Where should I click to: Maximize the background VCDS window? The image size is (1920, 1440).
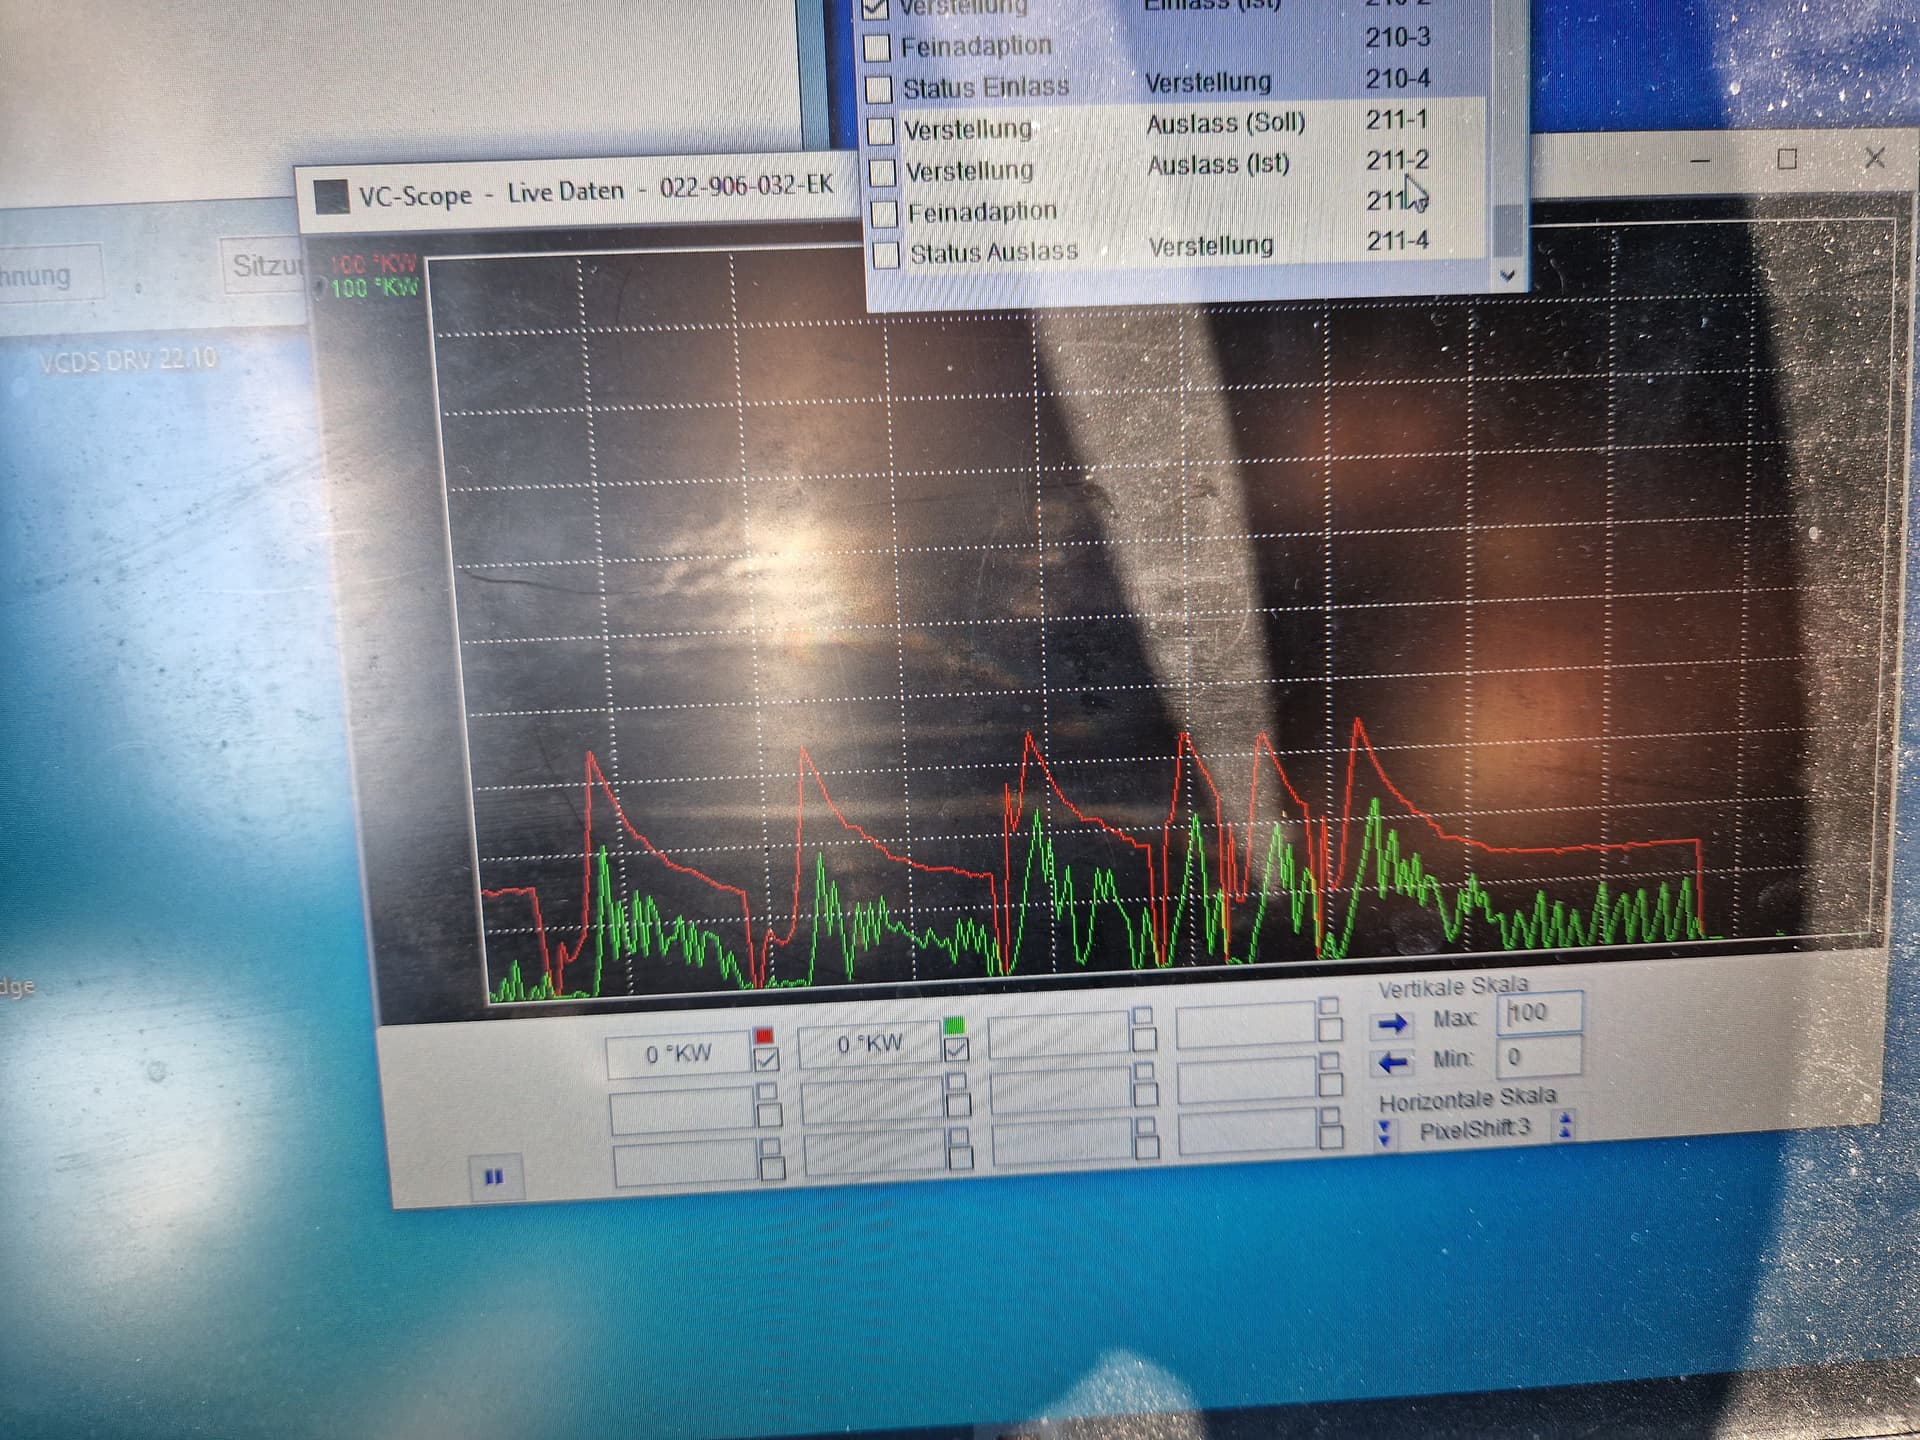tap(1787, 159)
